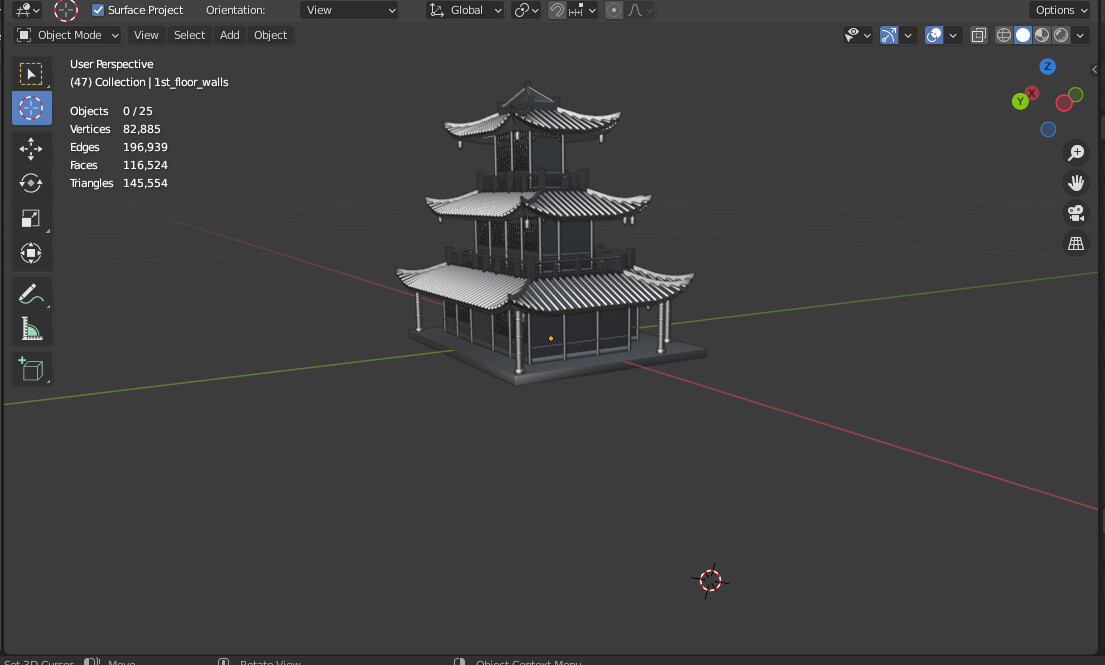
Task: Activate the 3D Cursor tool in the toolbar
Action: [x=31, y=108]
